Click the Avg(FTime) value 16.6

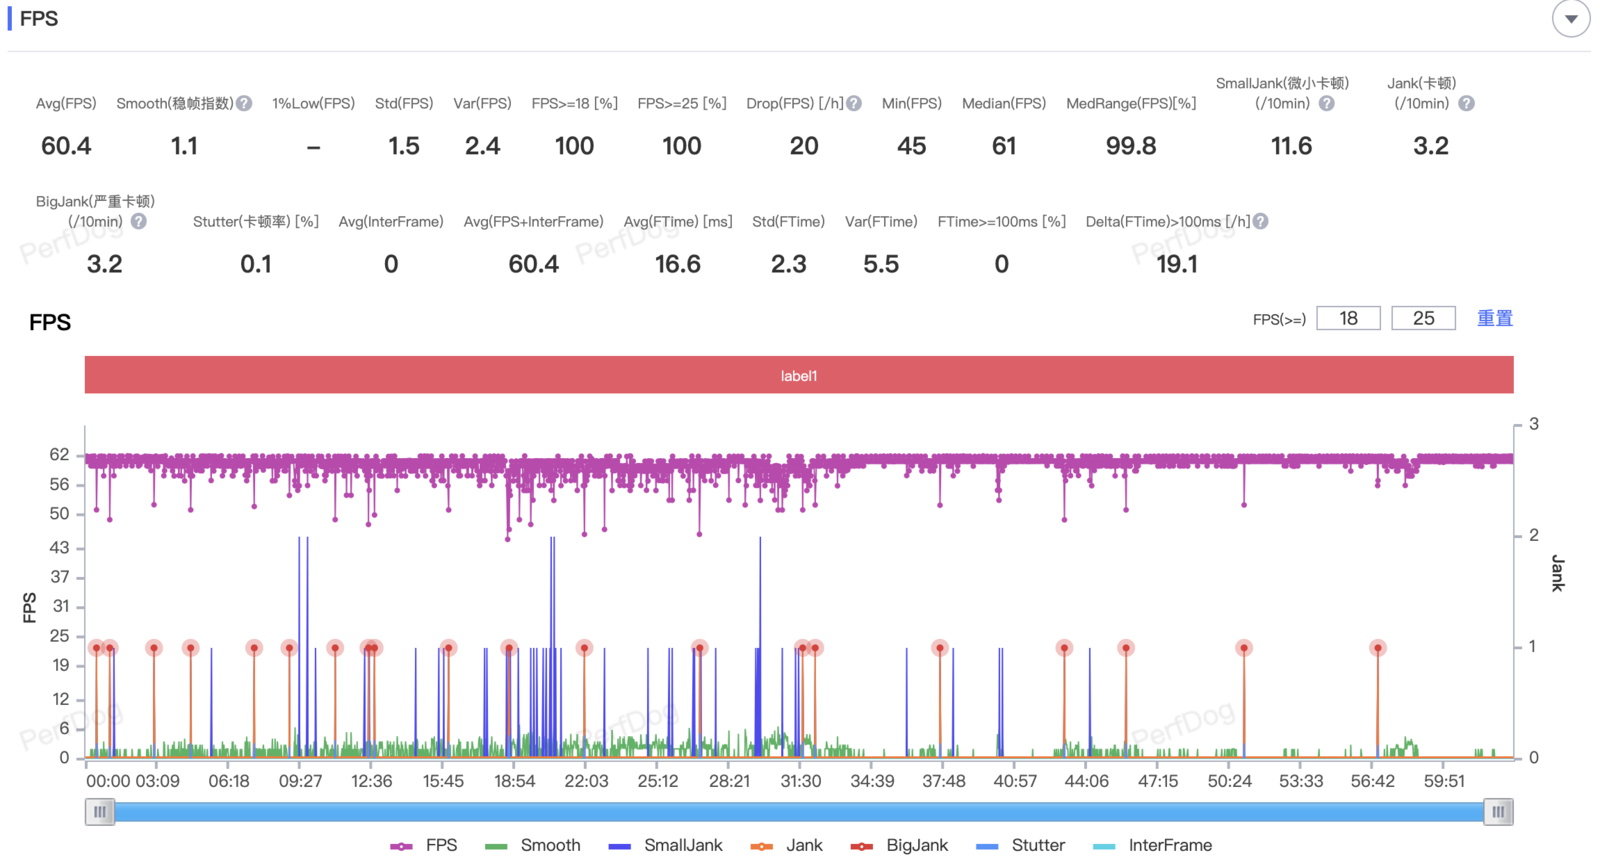678,264
